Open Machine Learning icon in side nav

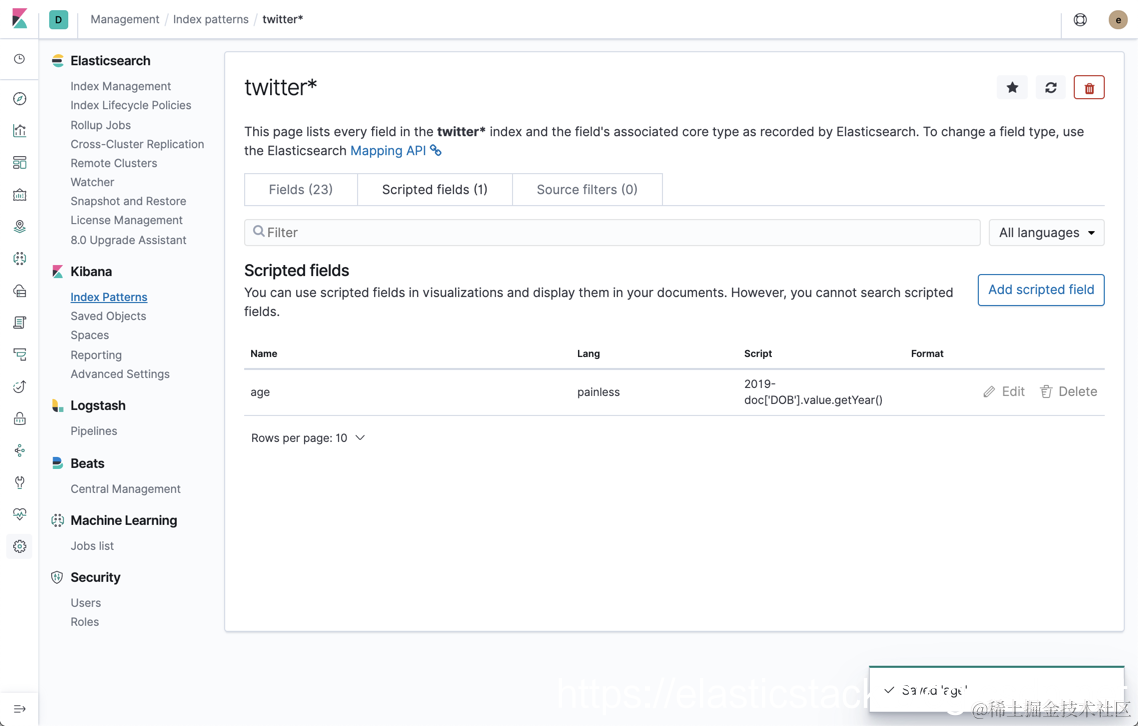click(20, 258)
